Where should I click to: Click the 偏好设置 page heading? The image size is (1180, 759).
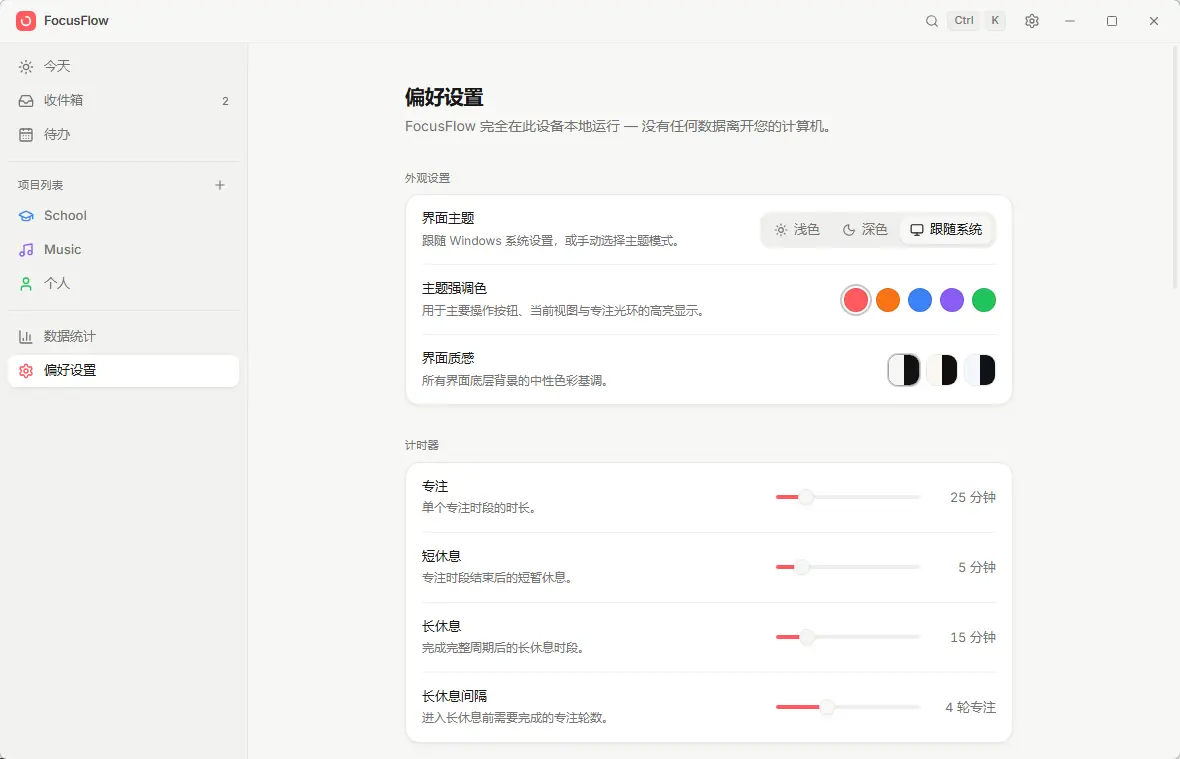444,97
